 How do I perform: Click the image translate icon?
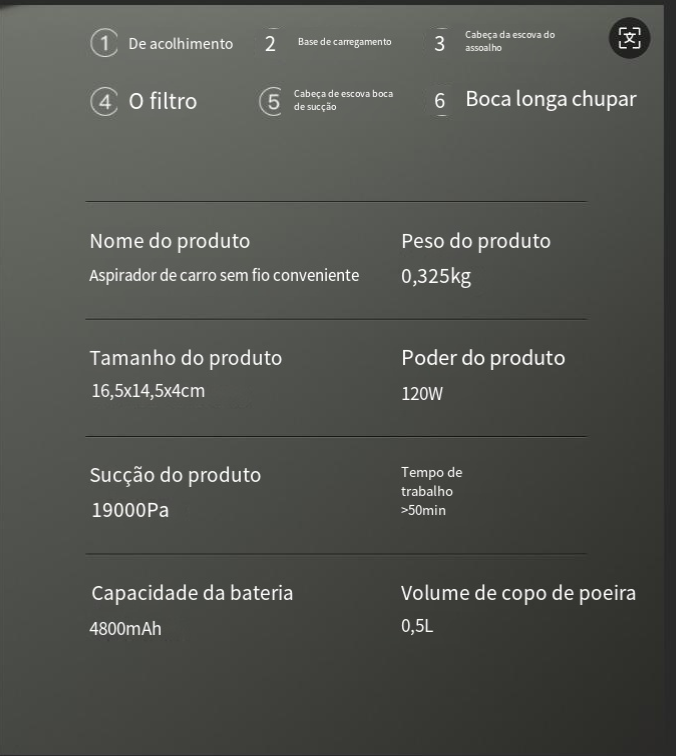[629, 39]
